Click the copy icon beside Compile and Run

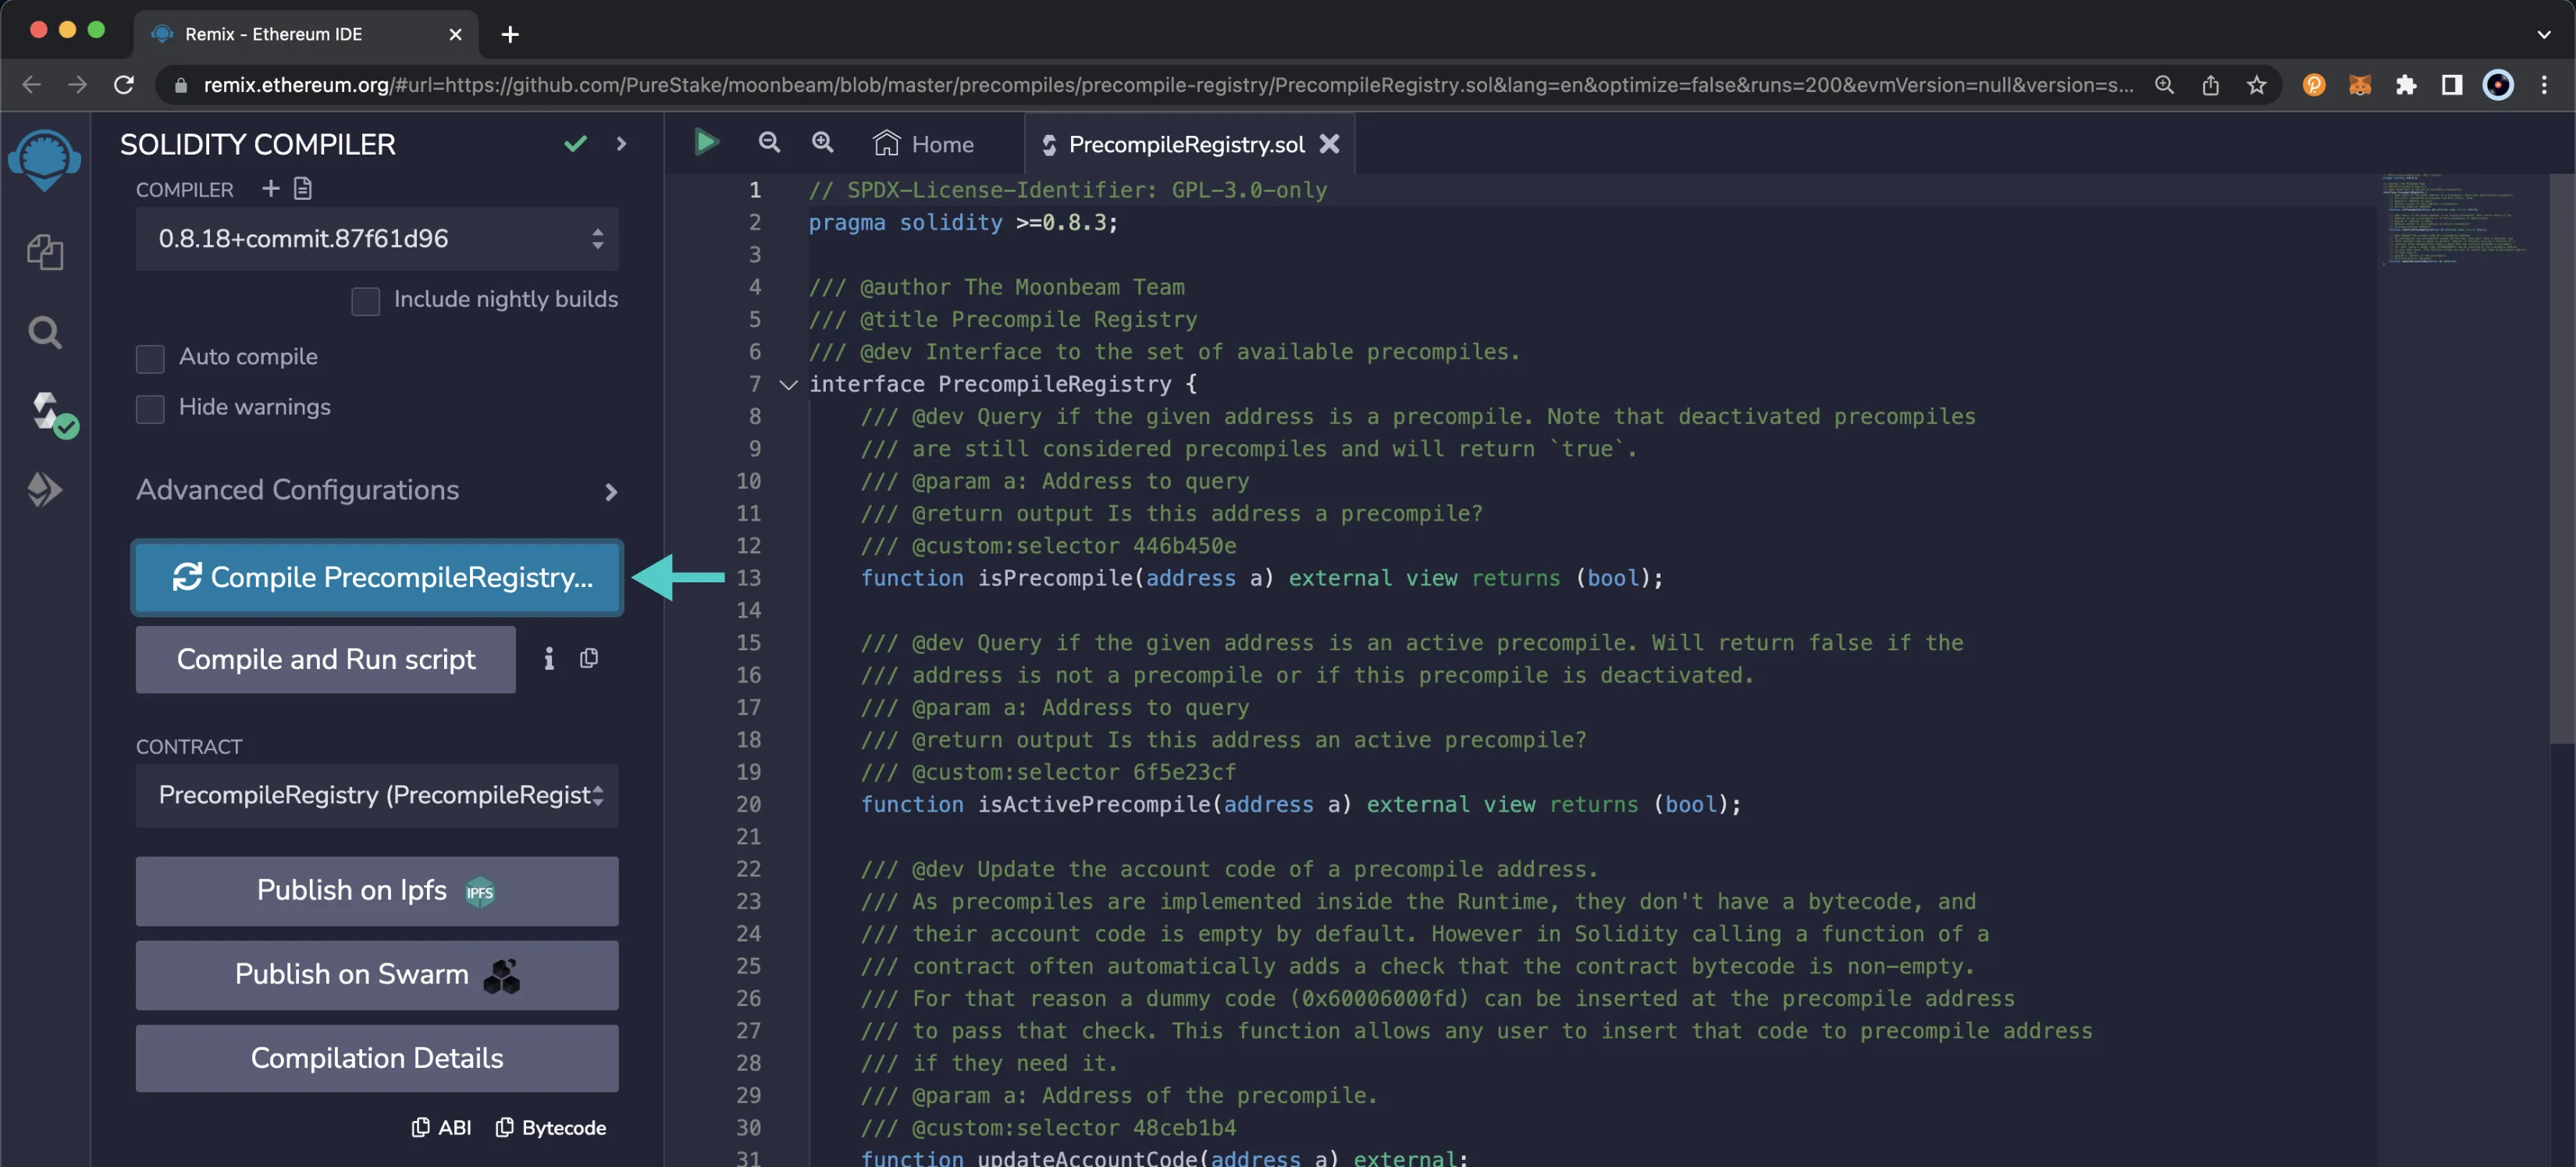589,658
